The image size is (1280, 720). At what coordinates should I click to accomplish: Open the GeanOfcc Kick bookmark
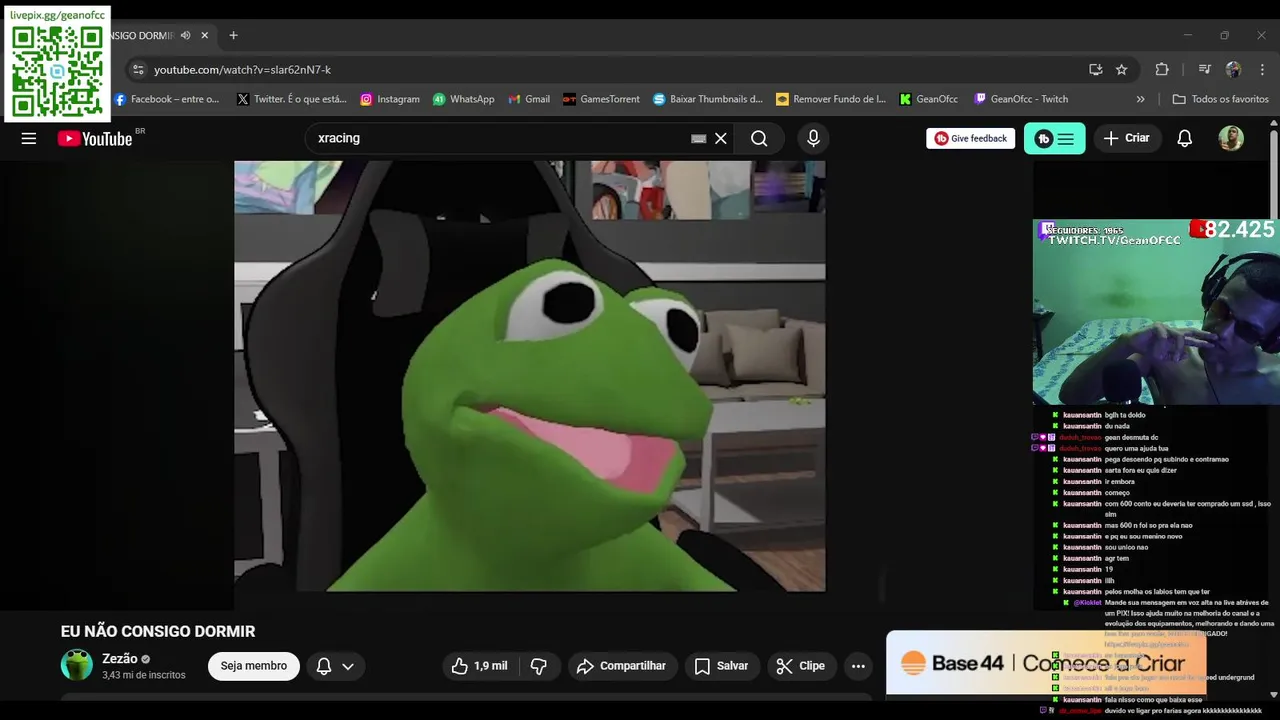pyautogui.click(x=929, y=99)
